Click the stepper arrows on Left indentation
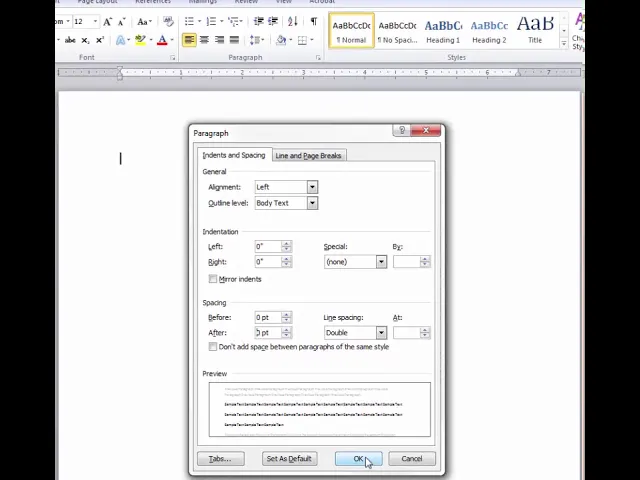 click(287, 247)
